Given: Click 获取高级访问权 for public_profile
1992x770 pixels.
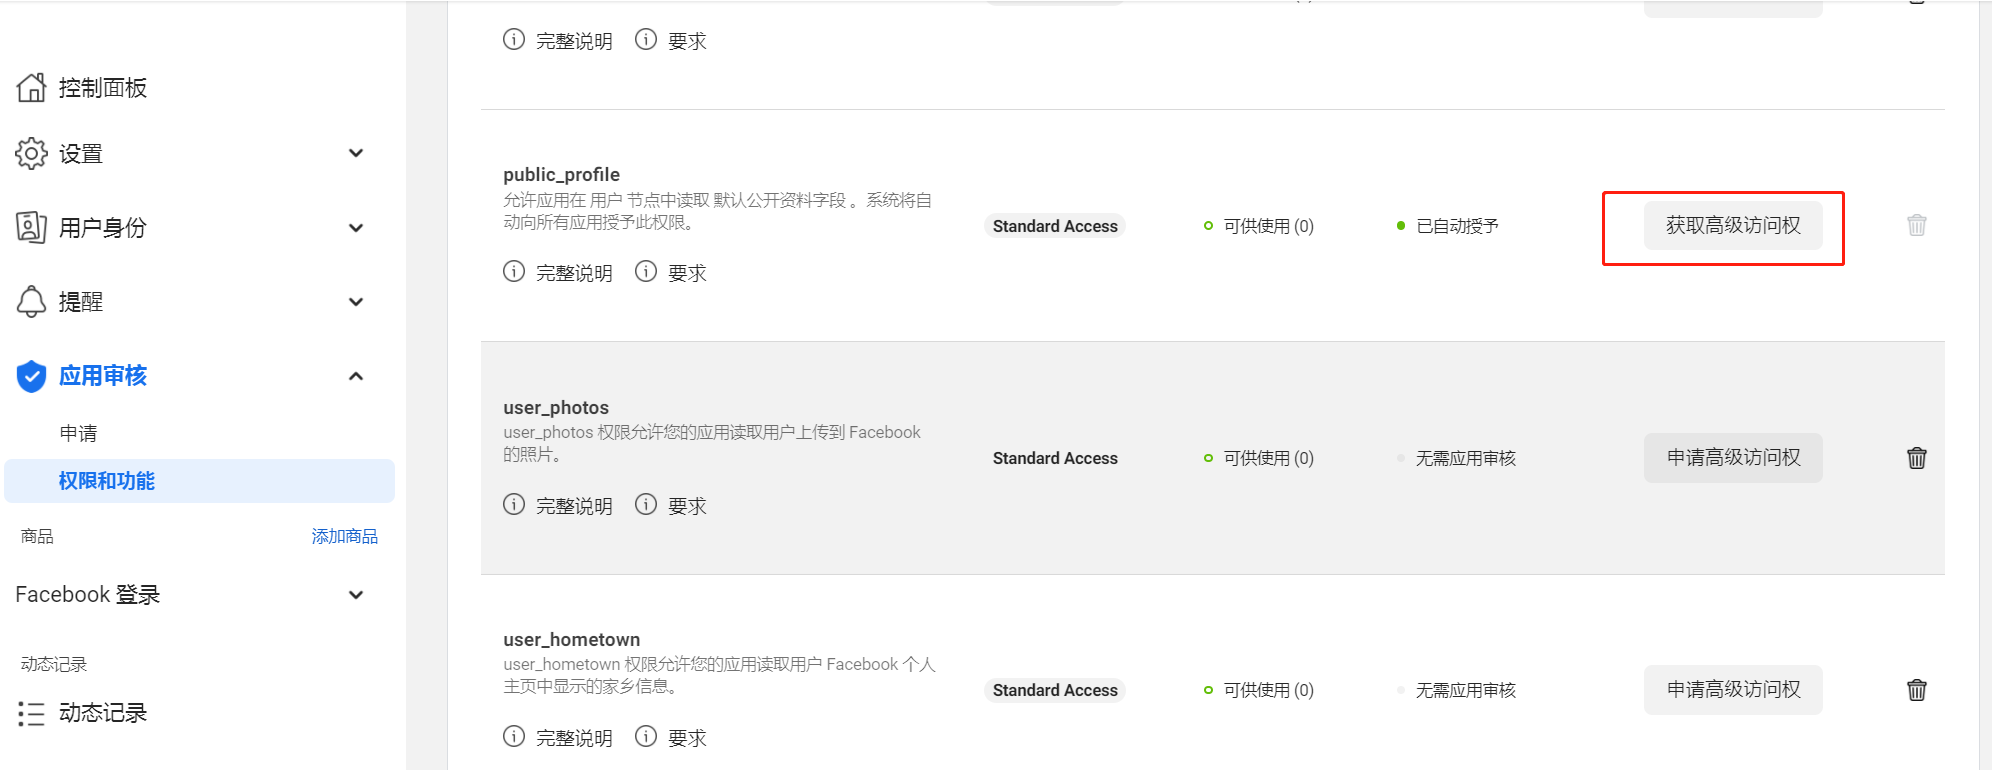Looking at the screenshot, I should [1733, 226].
